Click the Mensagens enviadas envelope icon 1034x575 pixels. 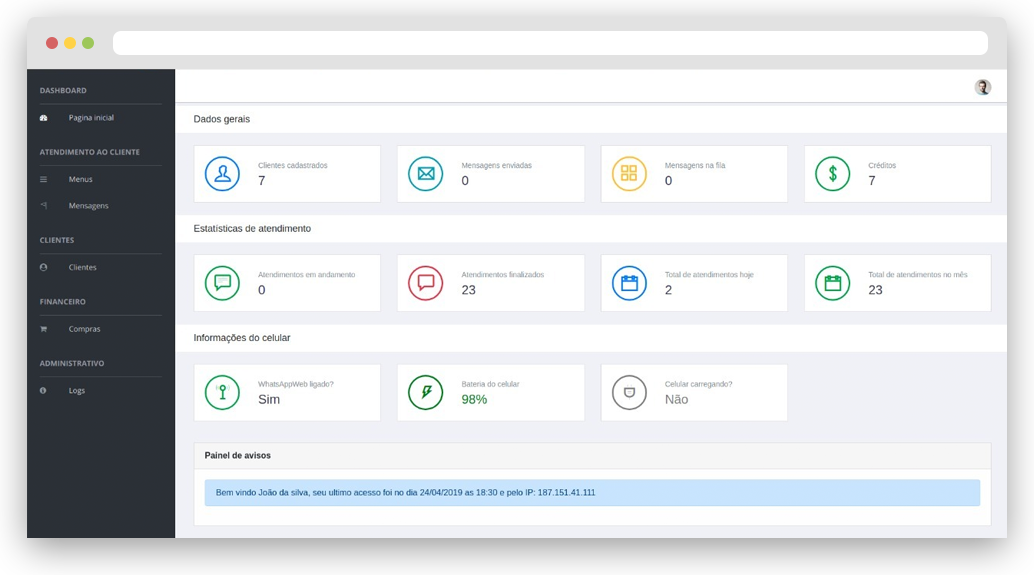[x=425, y=174]
